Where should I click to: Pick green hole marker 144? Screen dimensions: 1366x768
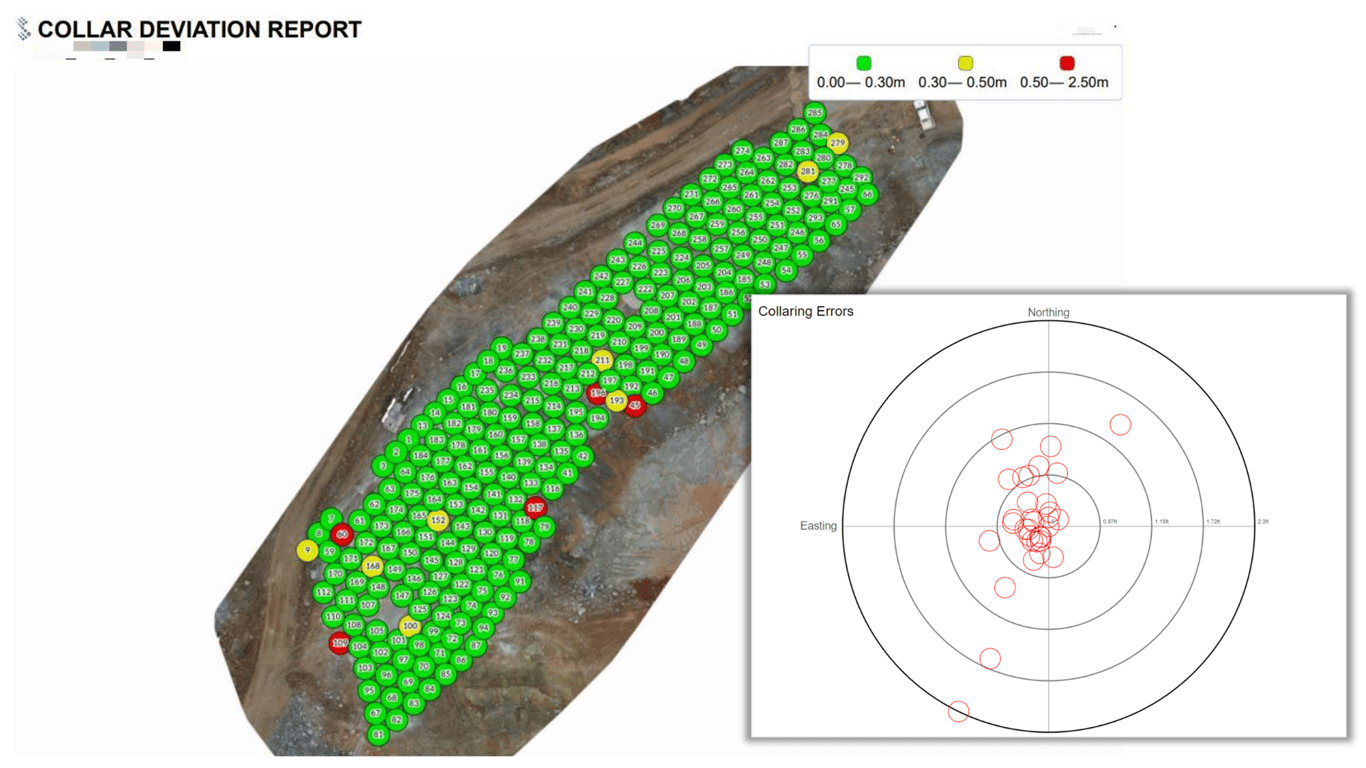pyautogui.click(x=447, y=543)
